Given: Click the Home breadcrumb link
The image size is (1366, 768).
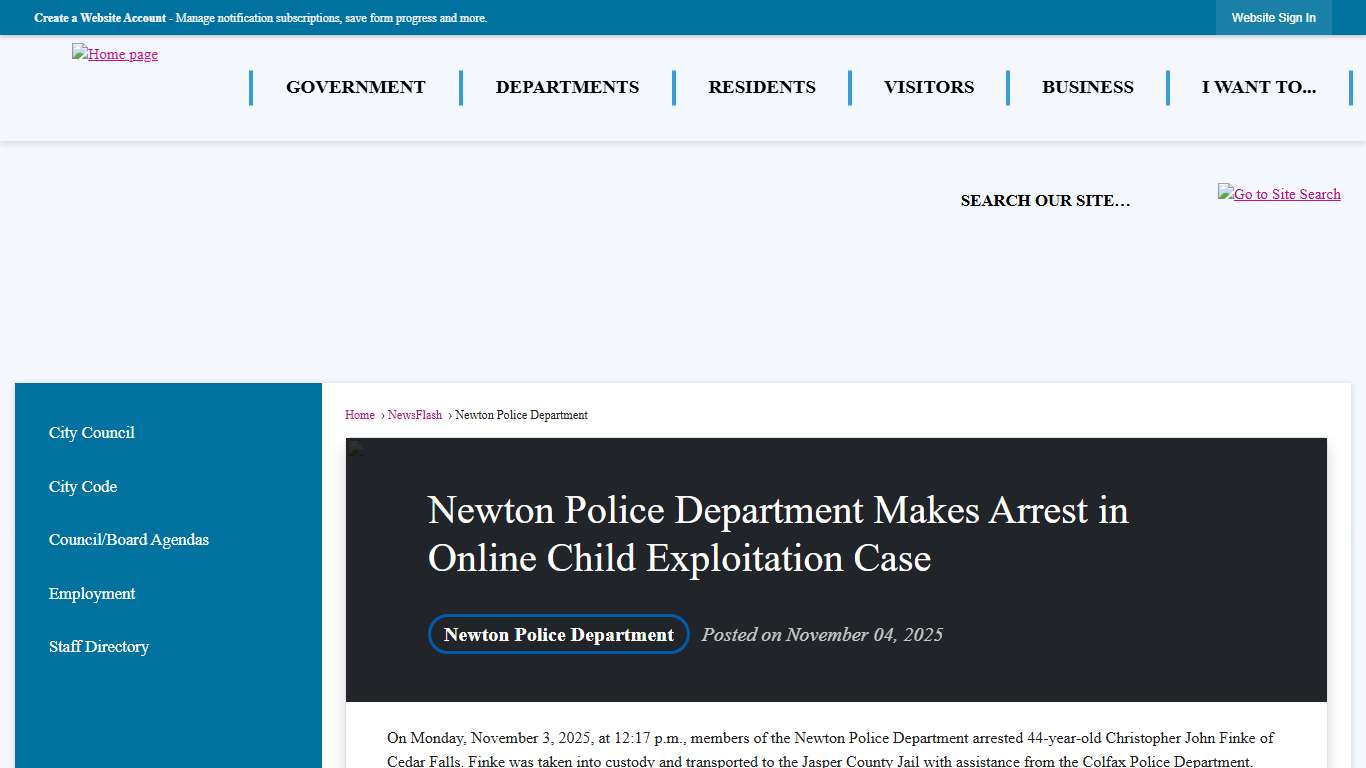Looking at the screenshot, I should (359, 414).
